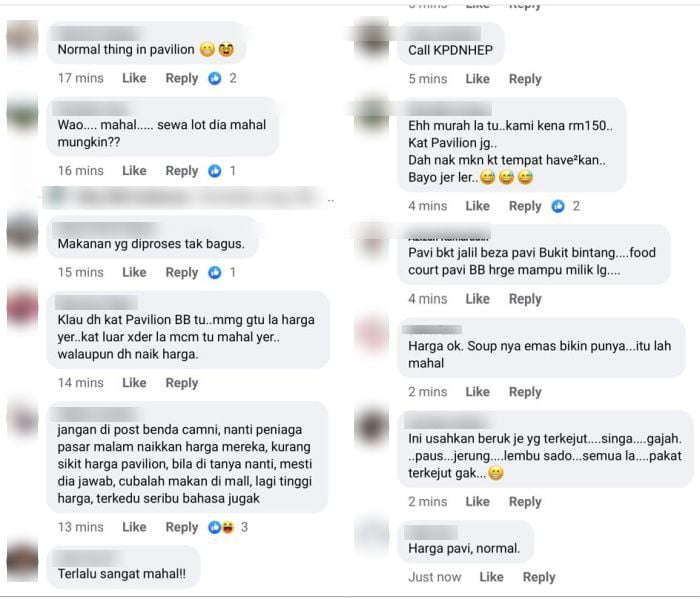Reply to 'Ehh murah la tu' comment
The image size is (700, 602).
pos(525,206)
